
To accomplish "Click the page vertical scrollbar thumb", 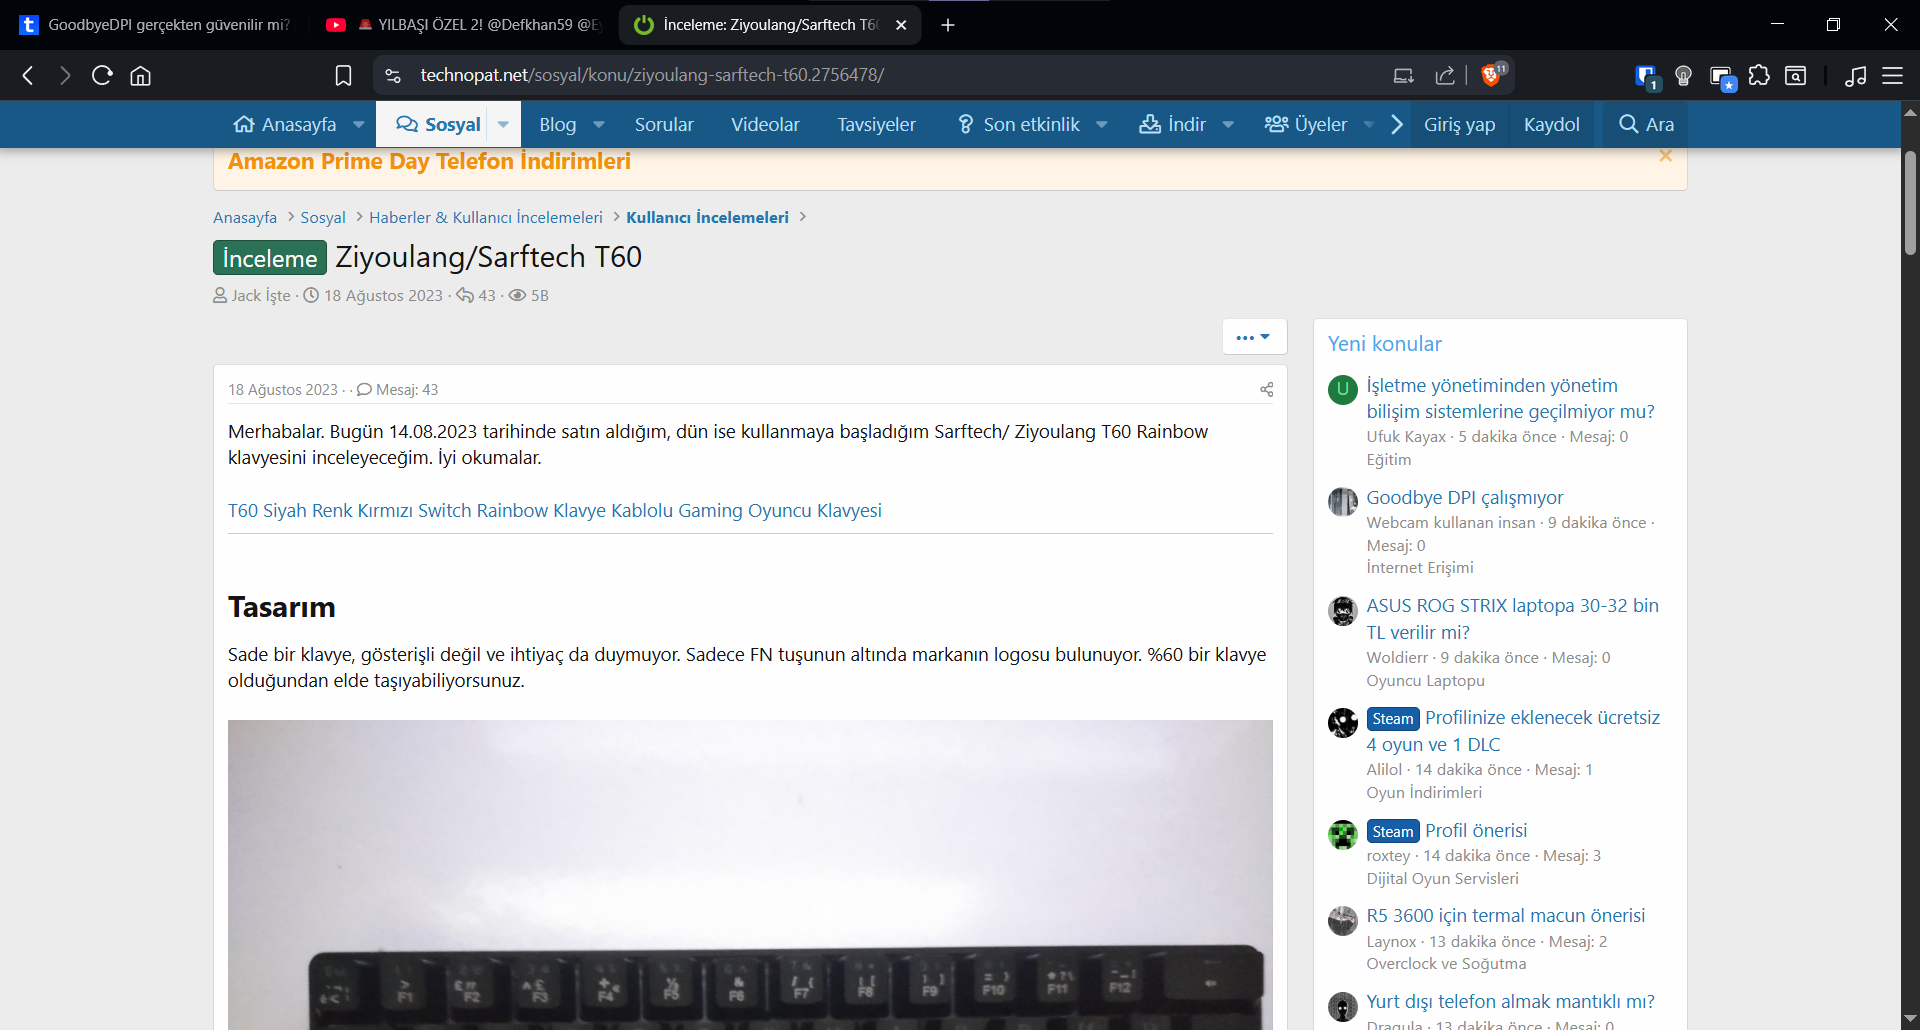I will [x=1910, y=203].
